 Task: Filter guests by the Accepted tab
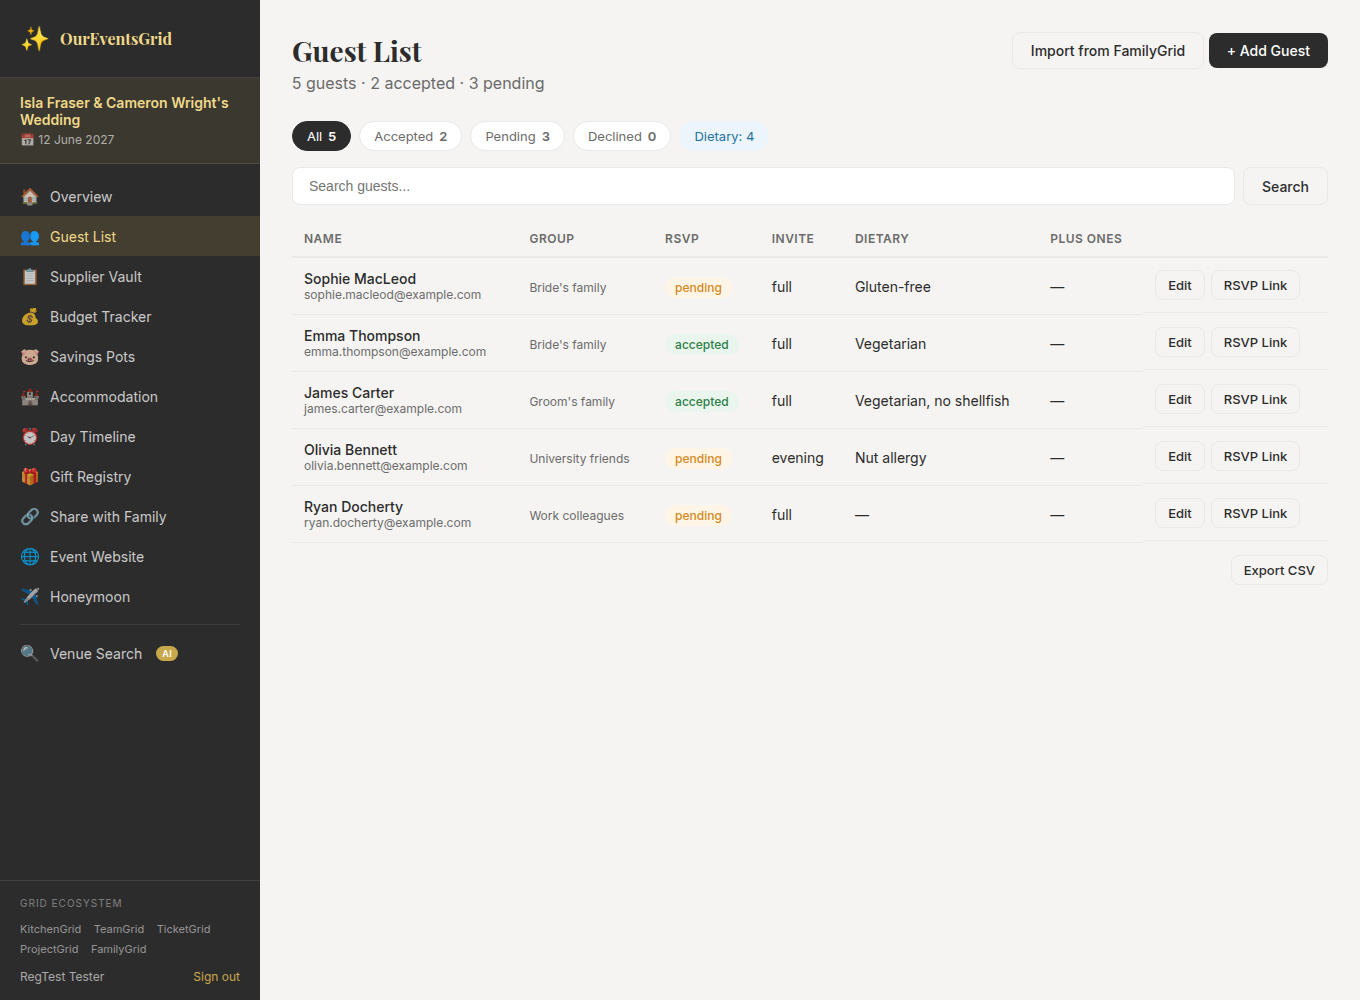point(411,136)
